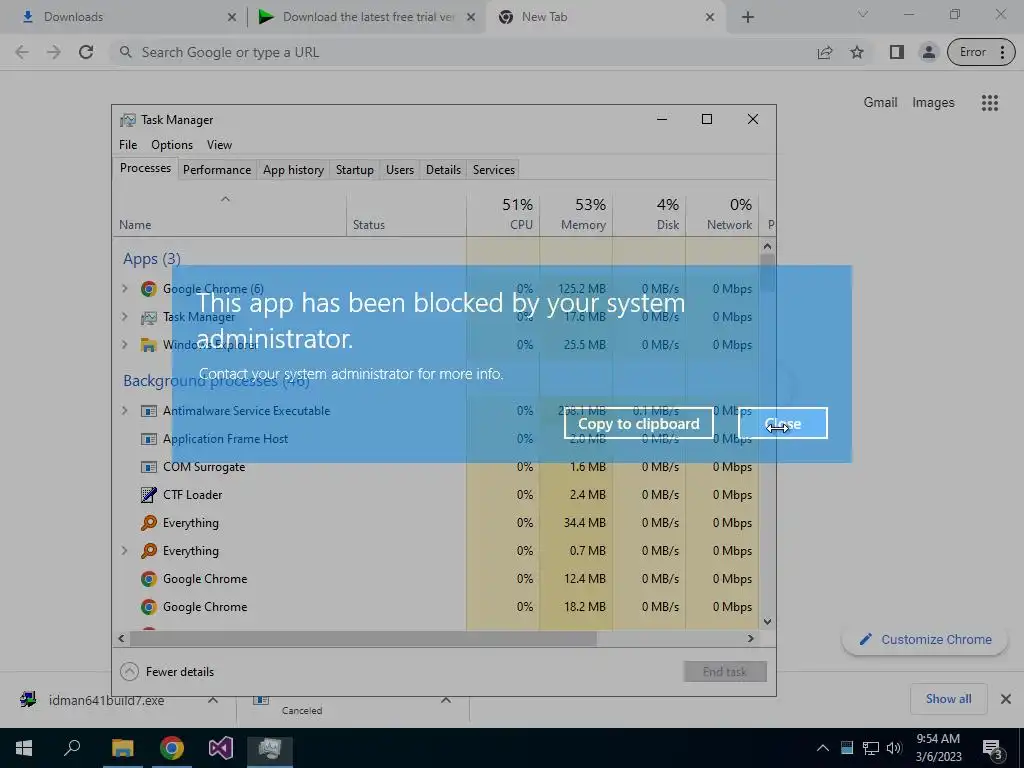The height and width of the screenshot is (768, 1024).
Task: Open Task Manager View menu
Action: 219,145
